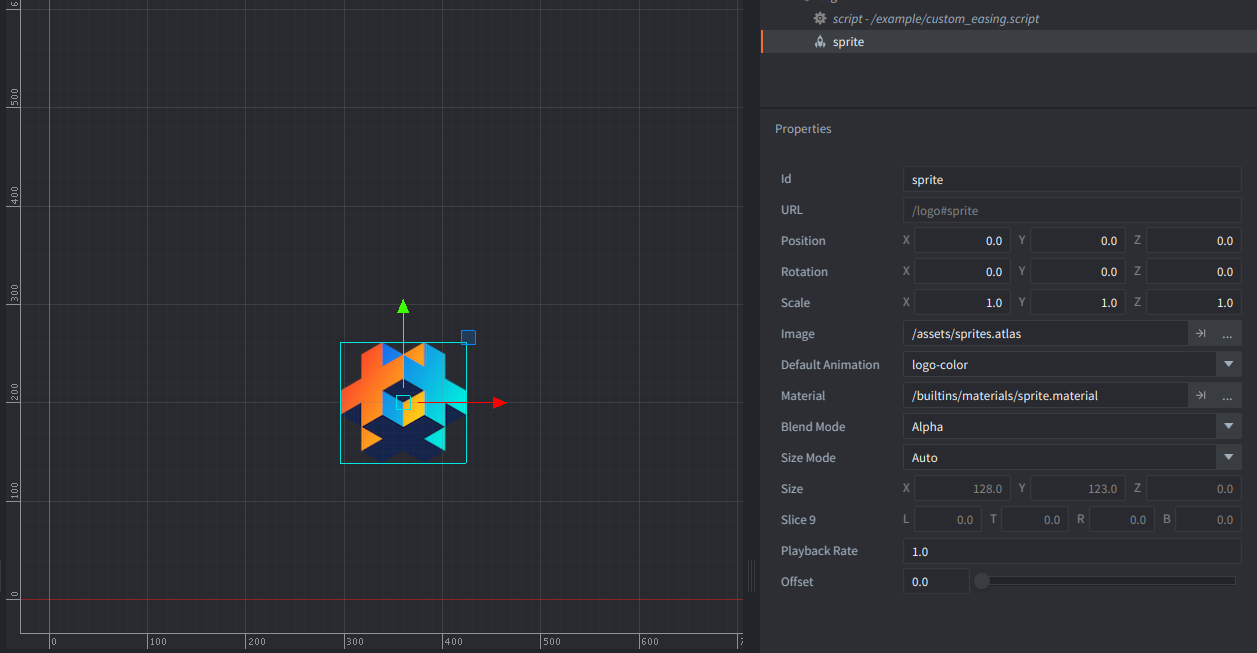Click the Playback Rate label
Image resolution: width=1257 pixels, height=653 pixels.
[x=819, y=551]
